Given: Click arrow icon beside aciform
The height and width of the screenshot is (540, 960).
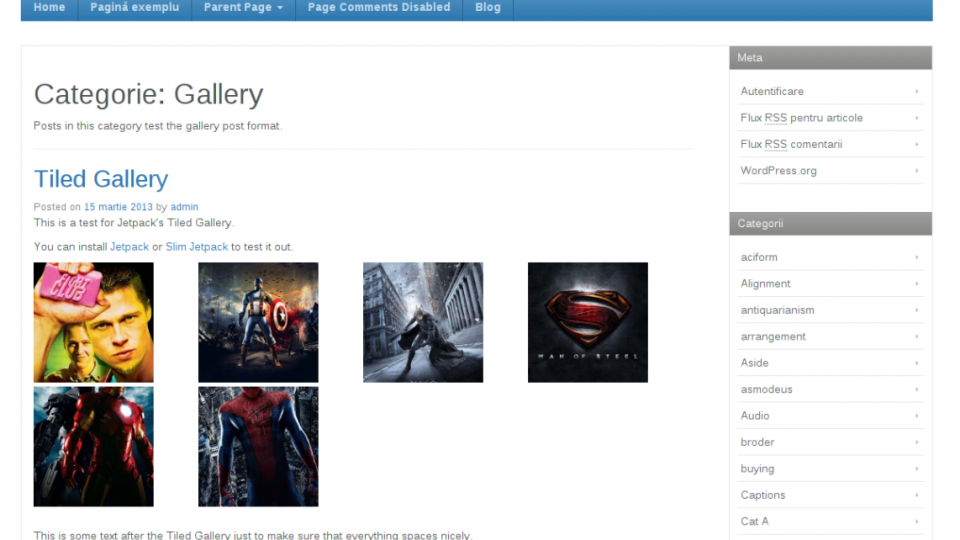Looking at the screenshot, I should pos(917,257).
